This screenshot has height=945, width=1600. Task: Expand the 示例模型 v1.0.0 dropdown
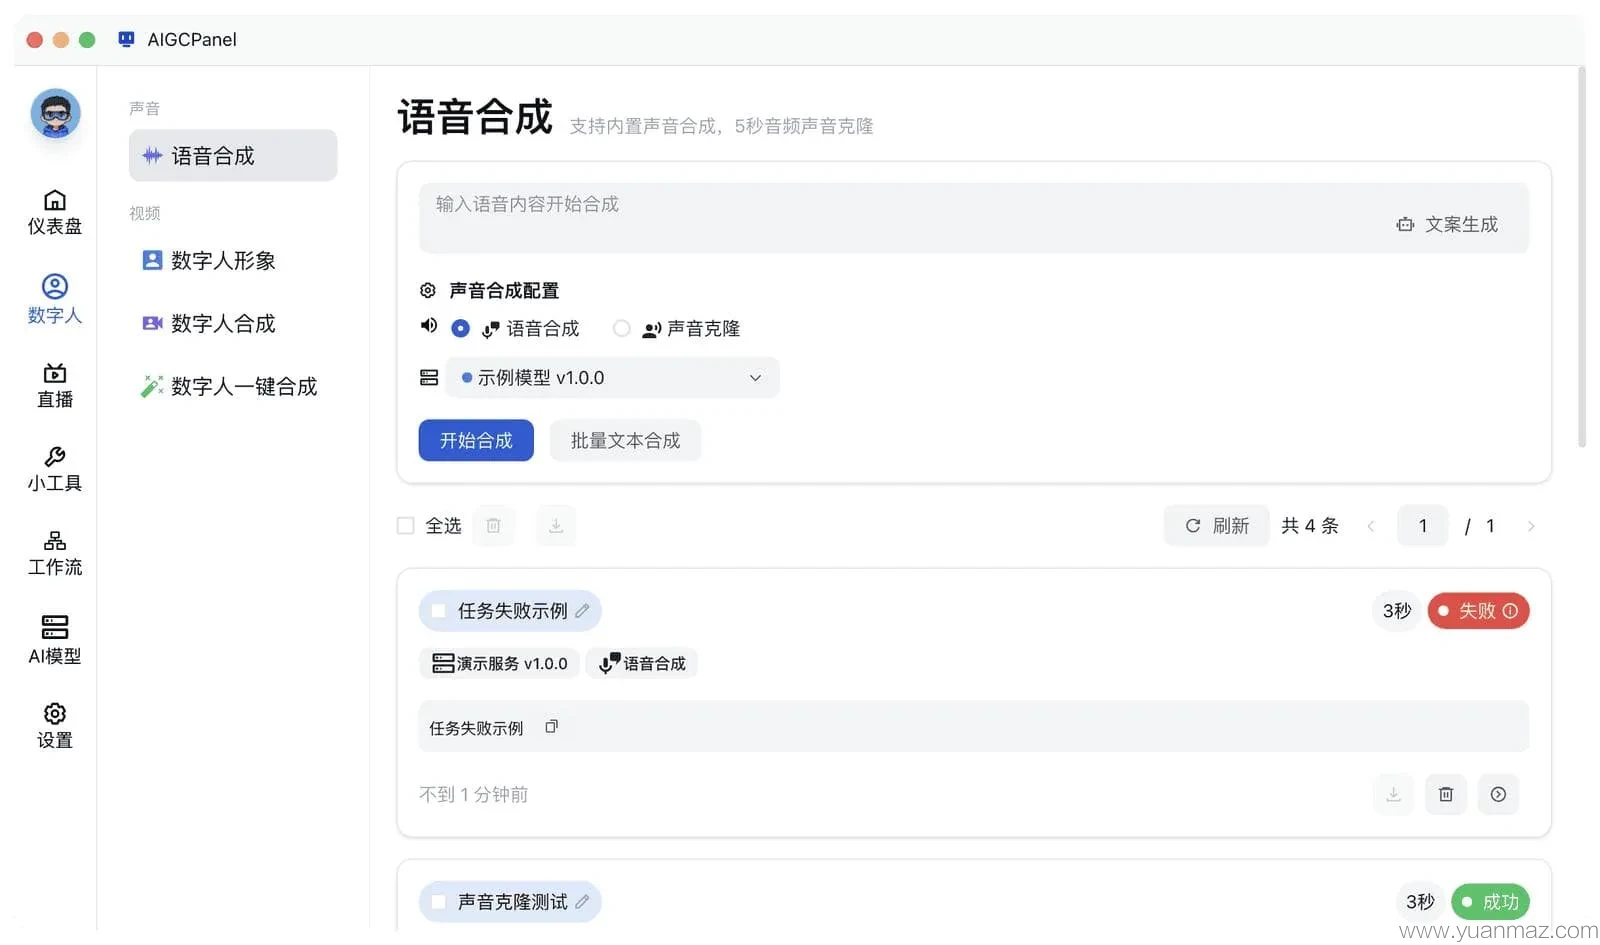(612, 377)
